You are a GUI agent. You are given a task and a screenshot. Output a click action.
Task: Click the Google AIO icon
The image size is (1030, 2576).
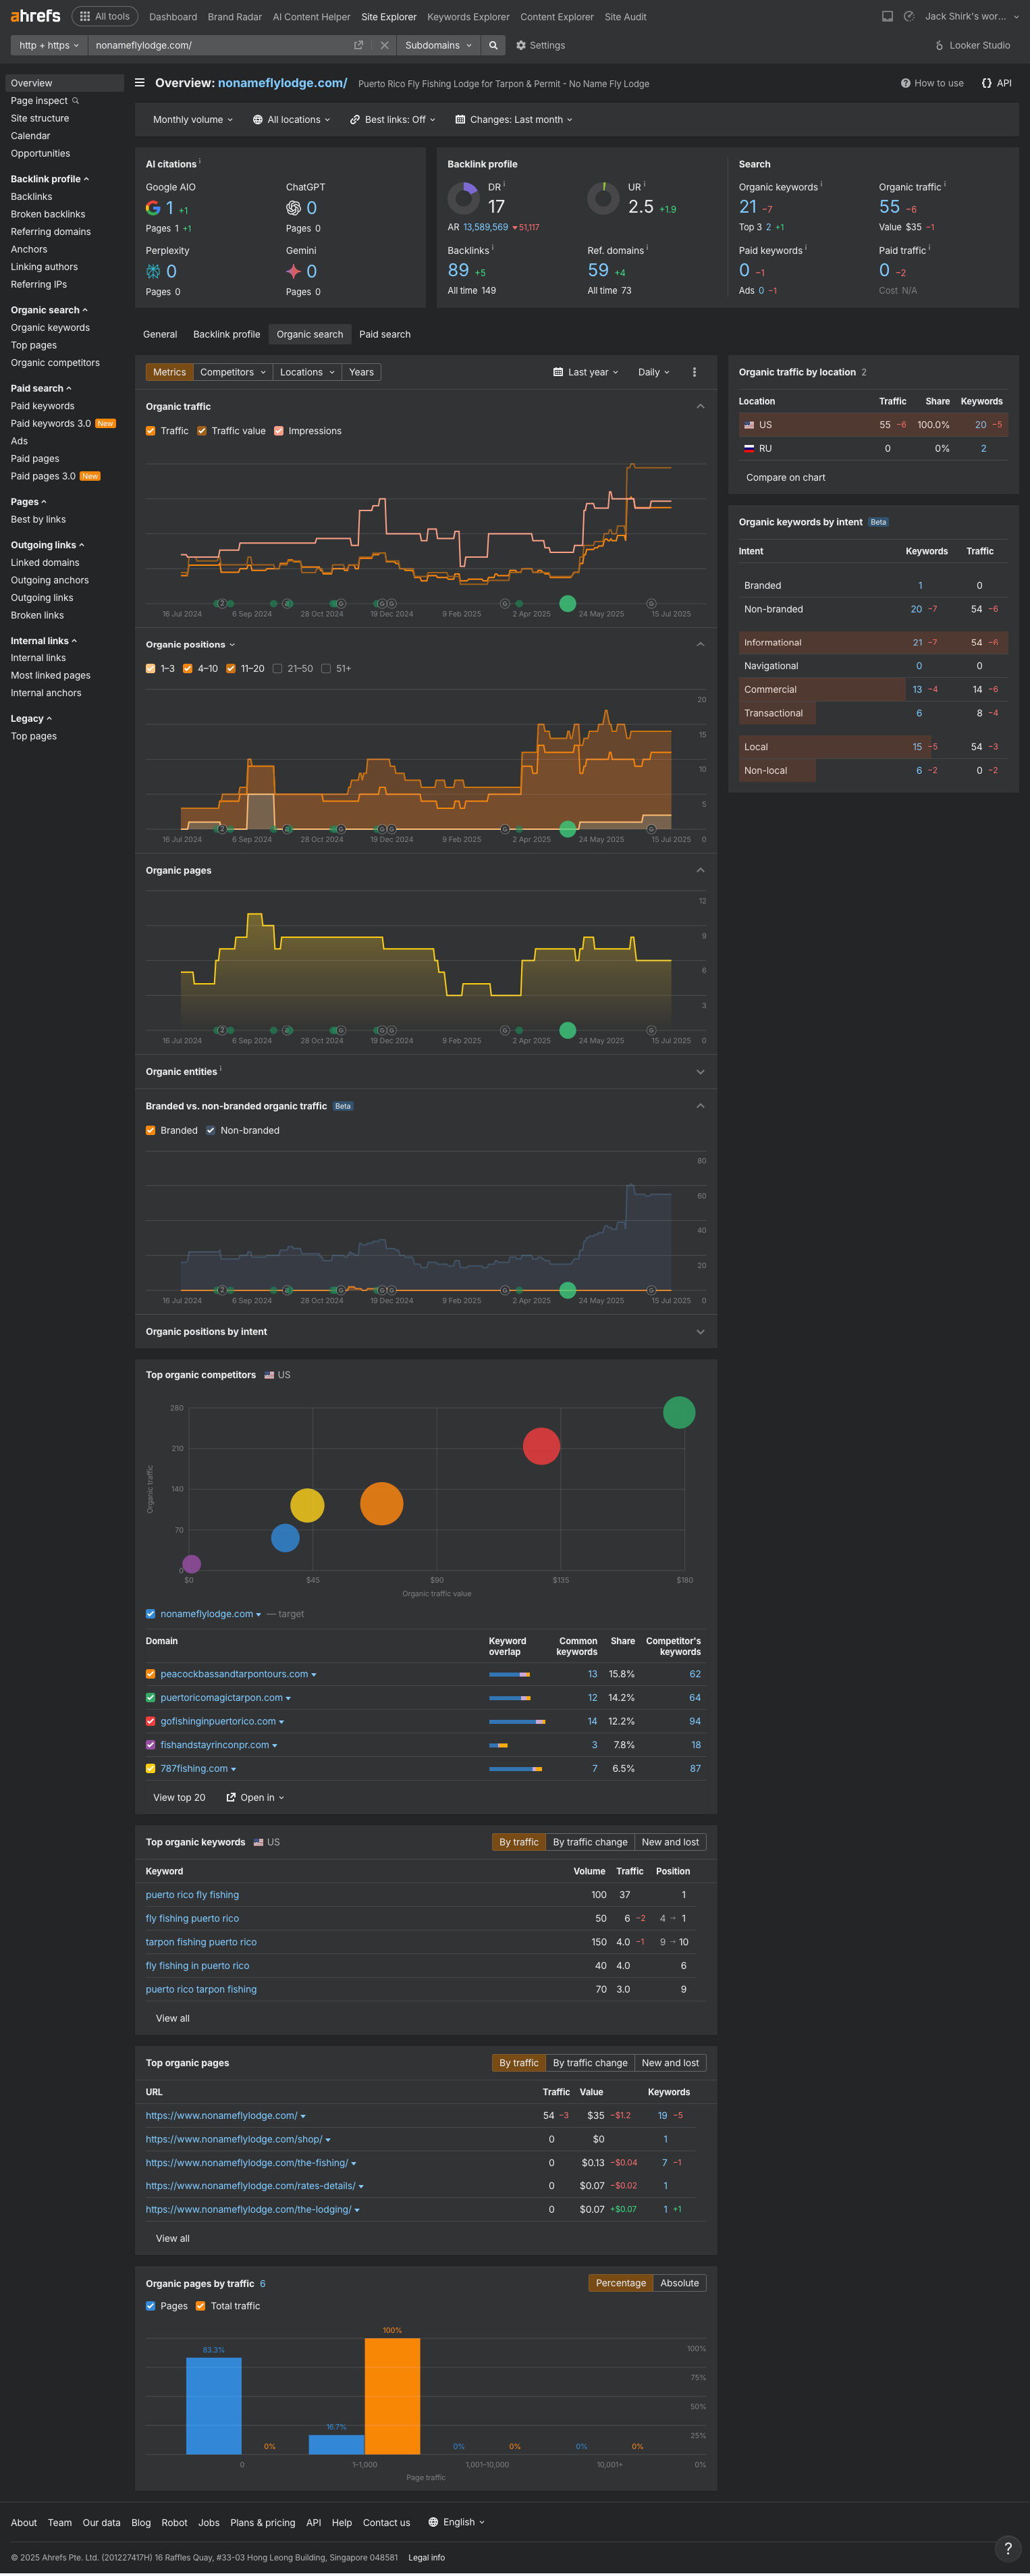[153, 208]
